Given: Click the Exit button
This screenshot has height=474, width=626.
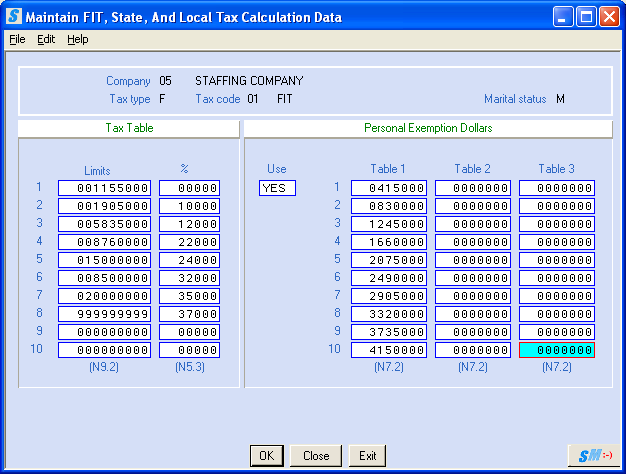Looking at the screenshot, I should click(x=368, y=456).
